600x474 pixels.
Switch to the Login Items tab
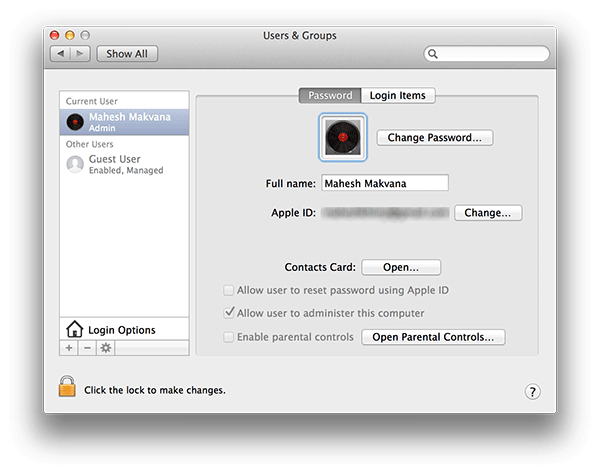pyautogui.click(x=397, y=96)
